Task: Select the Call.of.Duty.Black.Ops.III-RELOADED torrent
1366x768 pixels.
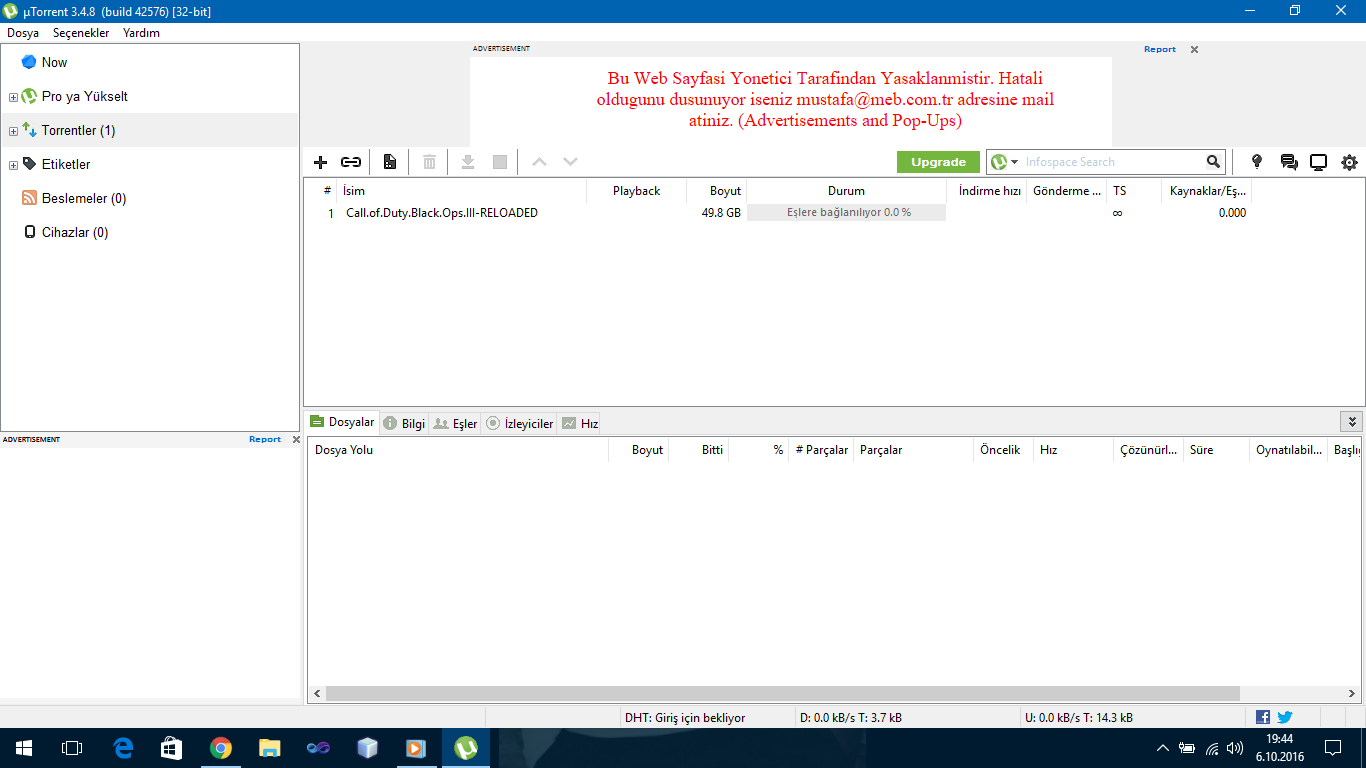Action: pos(442,212)
